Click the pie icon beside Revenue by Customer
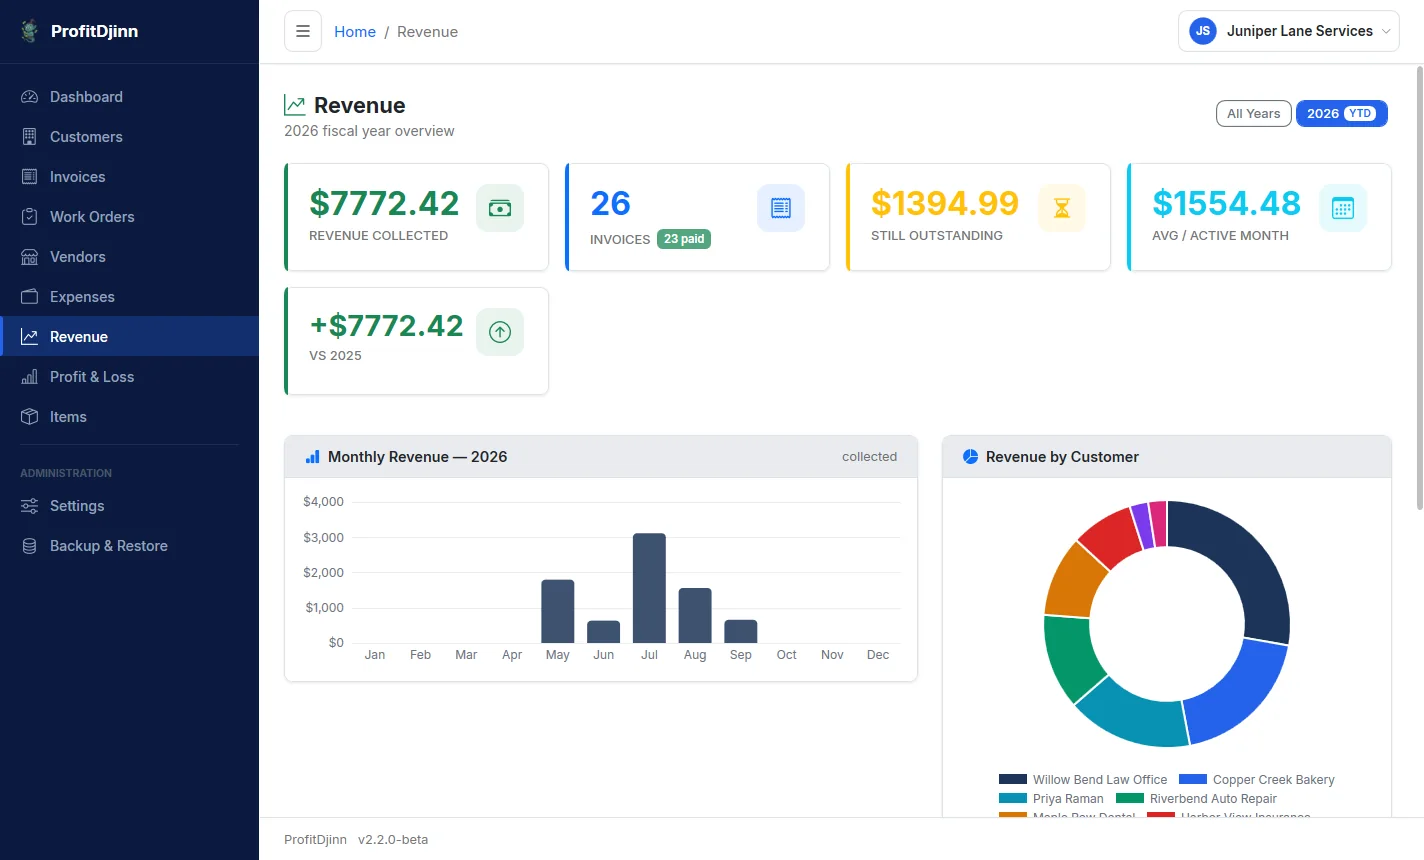 [x=970, y=457]
